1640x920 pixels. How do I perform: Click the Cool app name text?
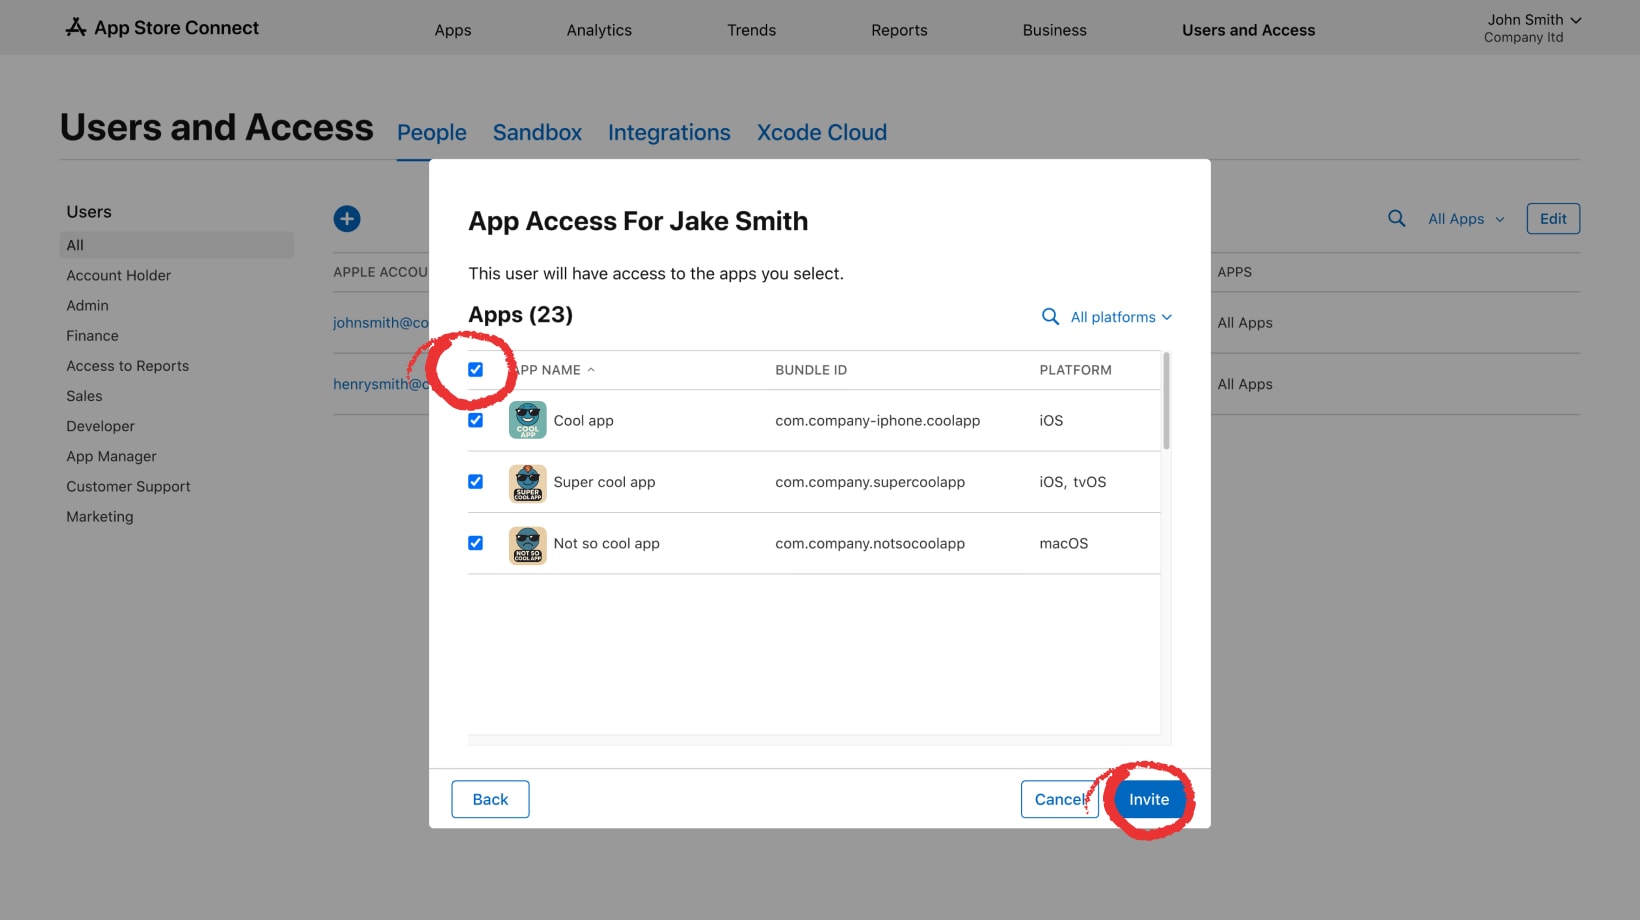click(x=583, y=421)
